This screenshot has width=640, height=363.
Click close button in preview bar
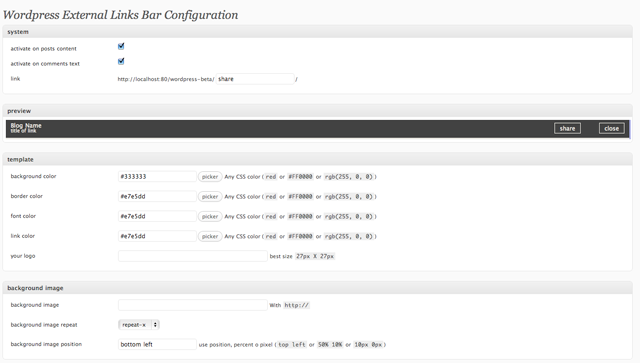[611, 128]
